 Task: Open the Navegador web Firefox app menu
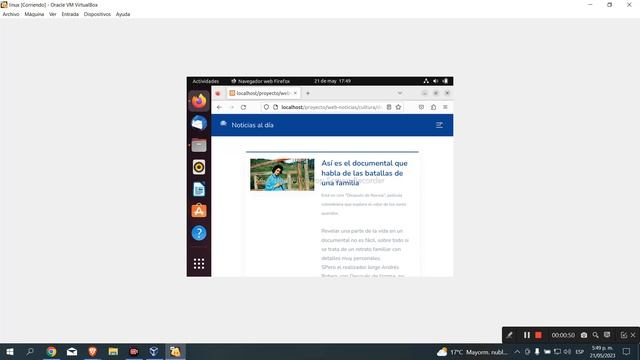tap(260, 81)
